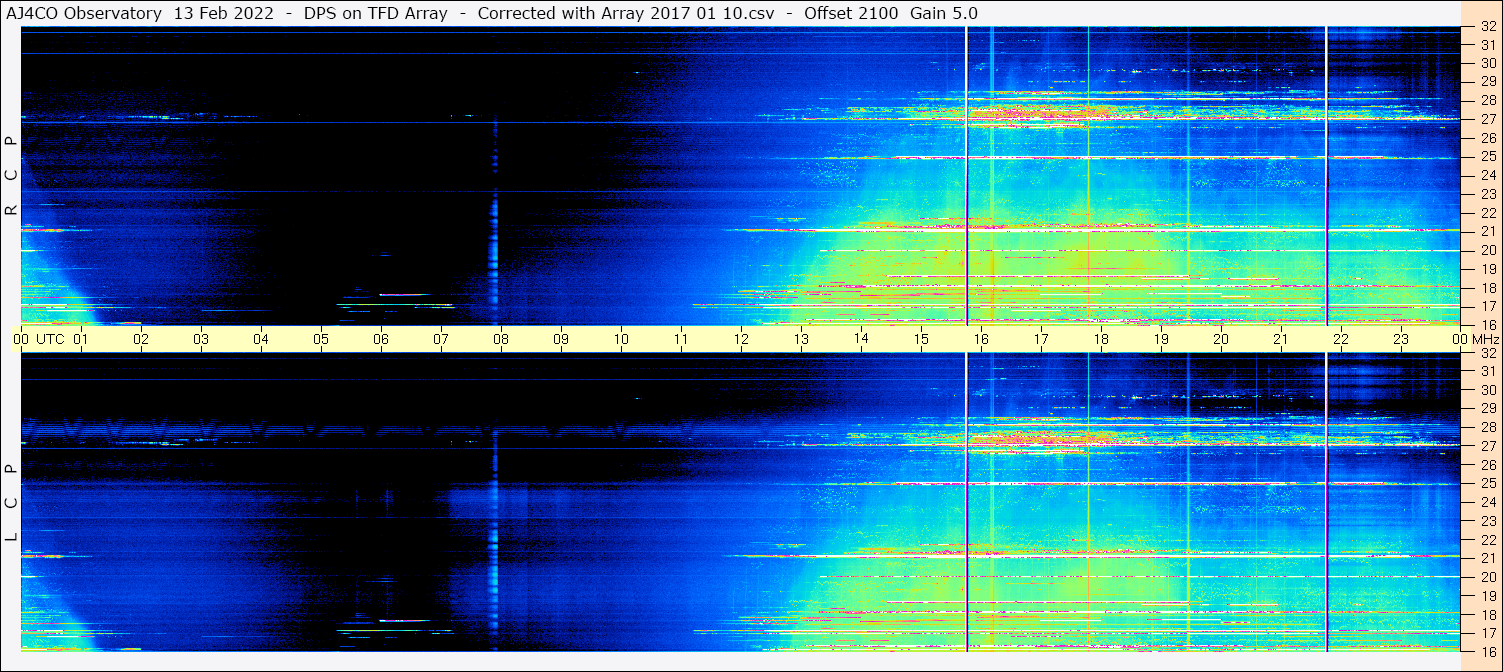Select the 02 hour marker
The width and height of the screenshot is (1503, 672).
(x=141, y=339)
